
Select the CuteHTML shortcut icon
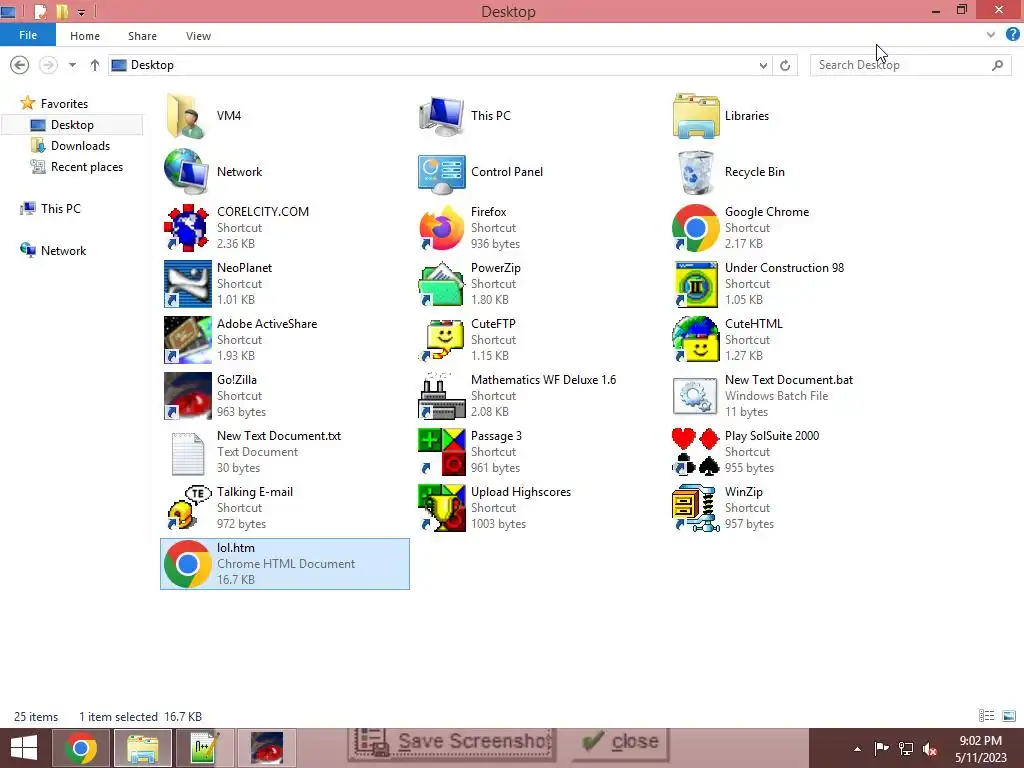point(696,340)
